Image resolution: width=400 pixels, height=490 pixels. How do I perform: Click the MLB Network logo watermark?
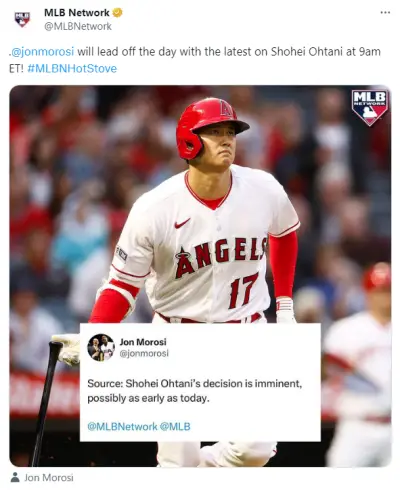coord(370,107)
